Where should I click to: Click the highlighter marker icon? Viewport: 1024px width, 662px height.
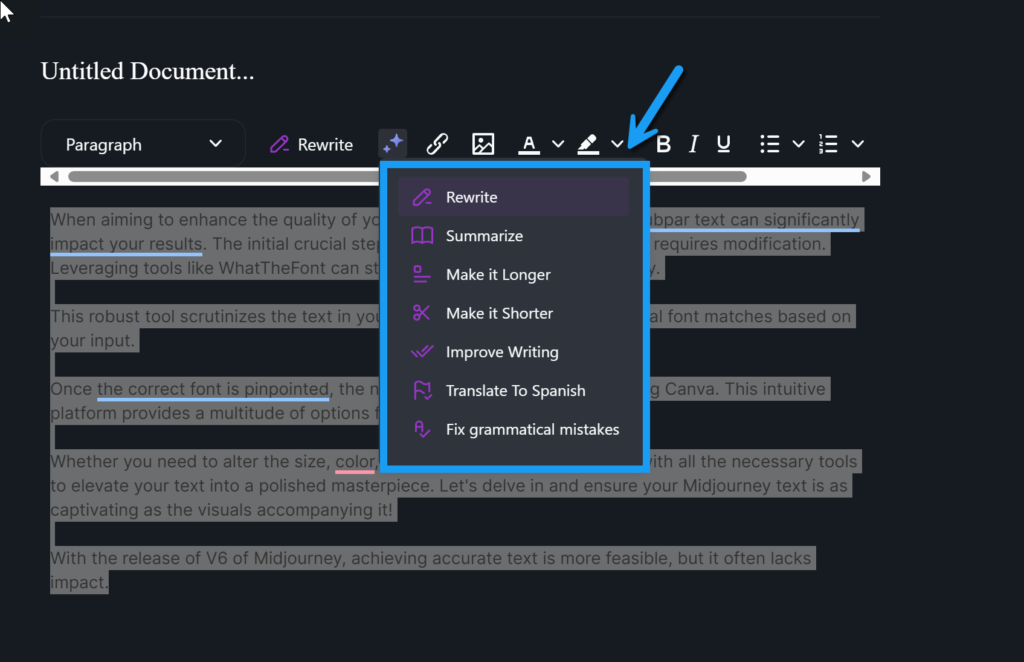tap(588, 144)
